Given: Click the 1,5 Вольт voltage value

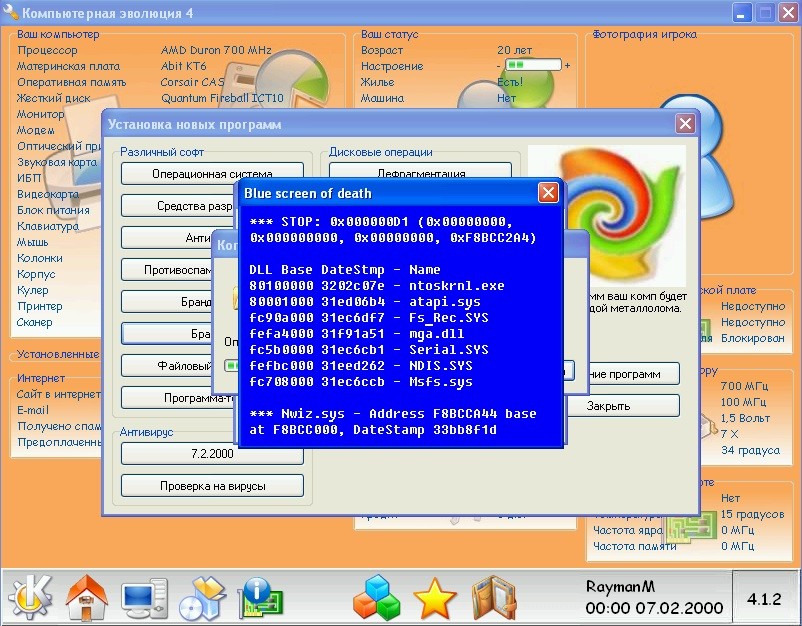Looking at the screenshot, I should (745, 418).
